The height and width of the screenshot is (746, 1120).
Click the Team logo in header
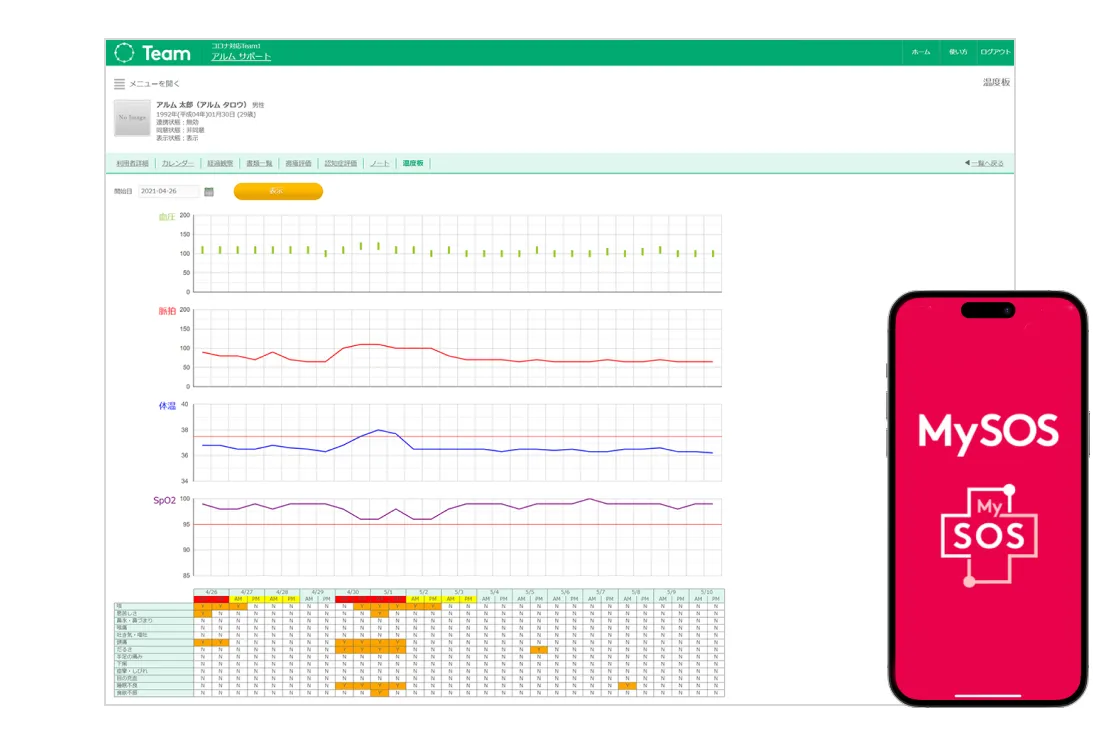(x=152, y=53)
